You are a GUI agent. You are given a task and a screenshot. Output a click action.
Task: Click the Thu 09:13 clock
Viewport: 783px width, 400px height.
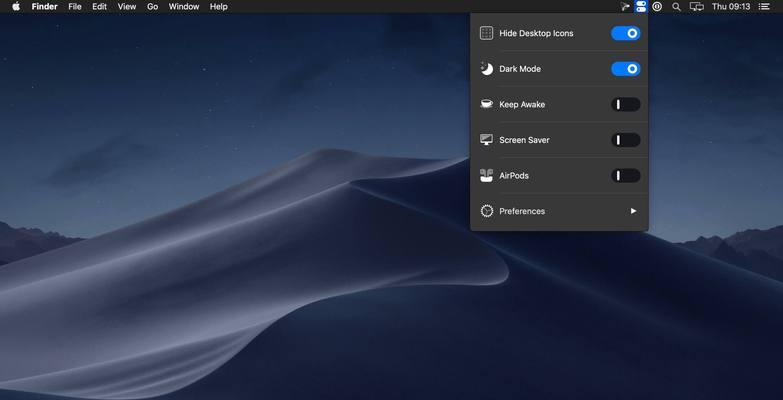(x=731, y=6)
